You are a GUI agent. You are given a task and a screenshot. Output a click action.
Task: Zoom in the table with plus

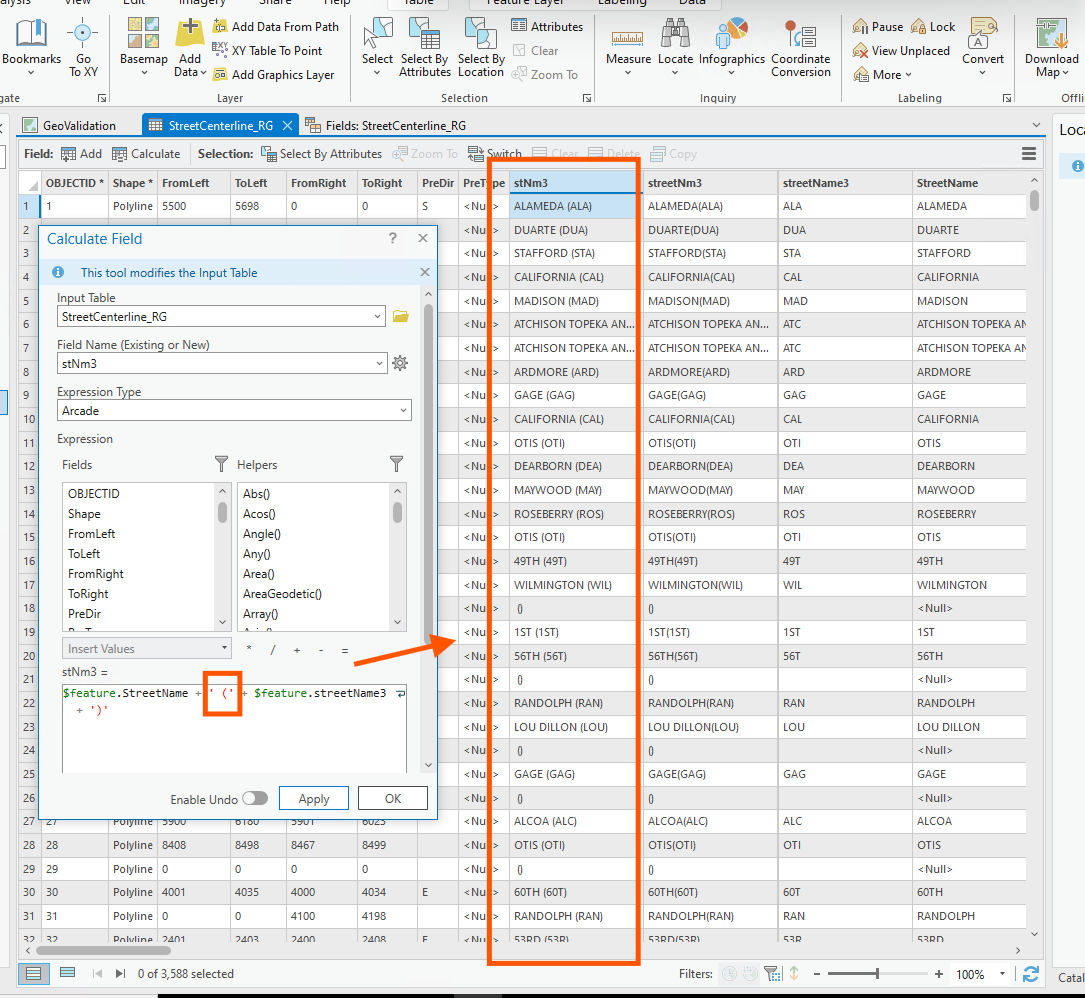point(938,974)
